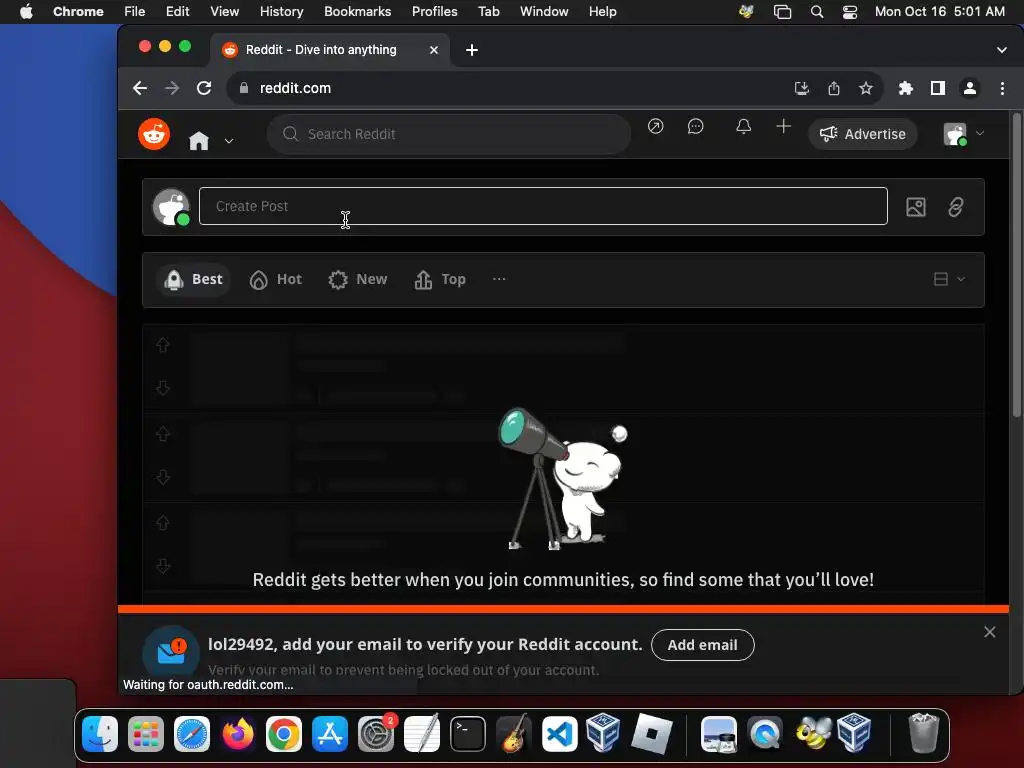
Task: Sort feed by Hot
Action: point(276,280)
